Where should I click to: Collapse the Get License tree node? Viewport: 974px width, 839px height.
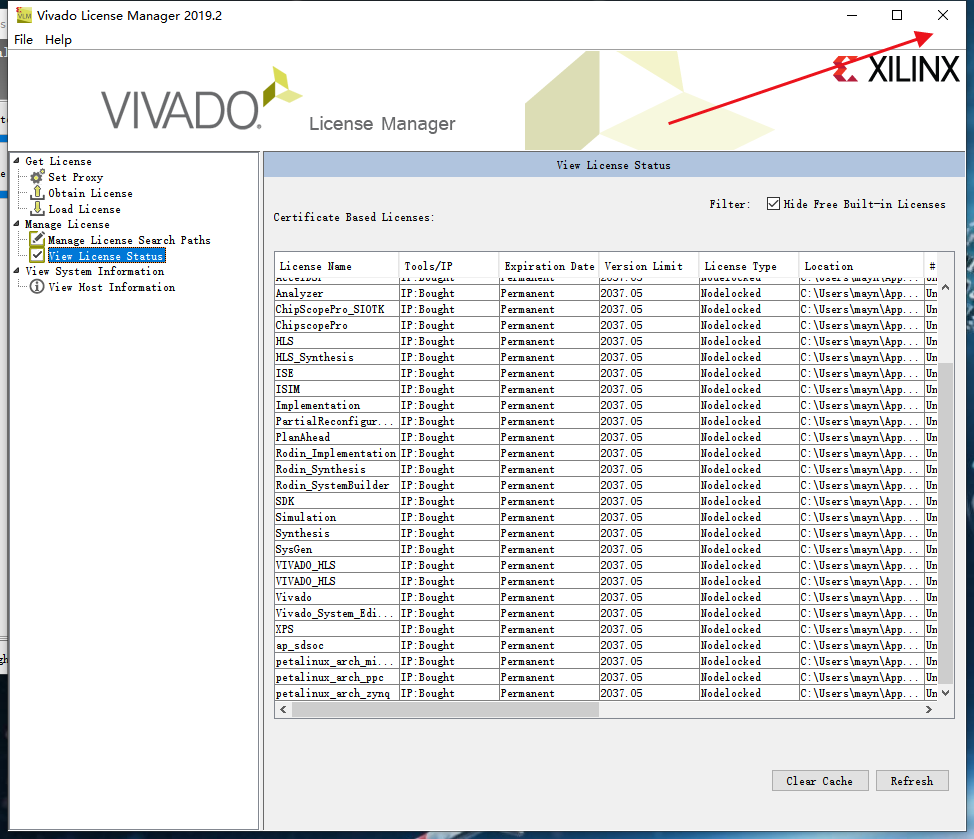tap(16, 160)
